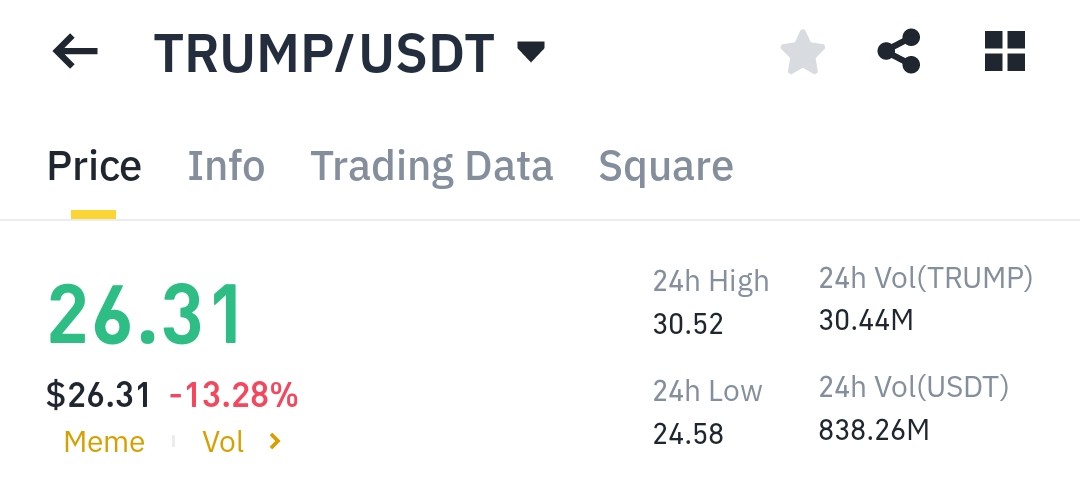1080x497 pixels.
Task: Click the Vol tag link
Action: (223, 441)
